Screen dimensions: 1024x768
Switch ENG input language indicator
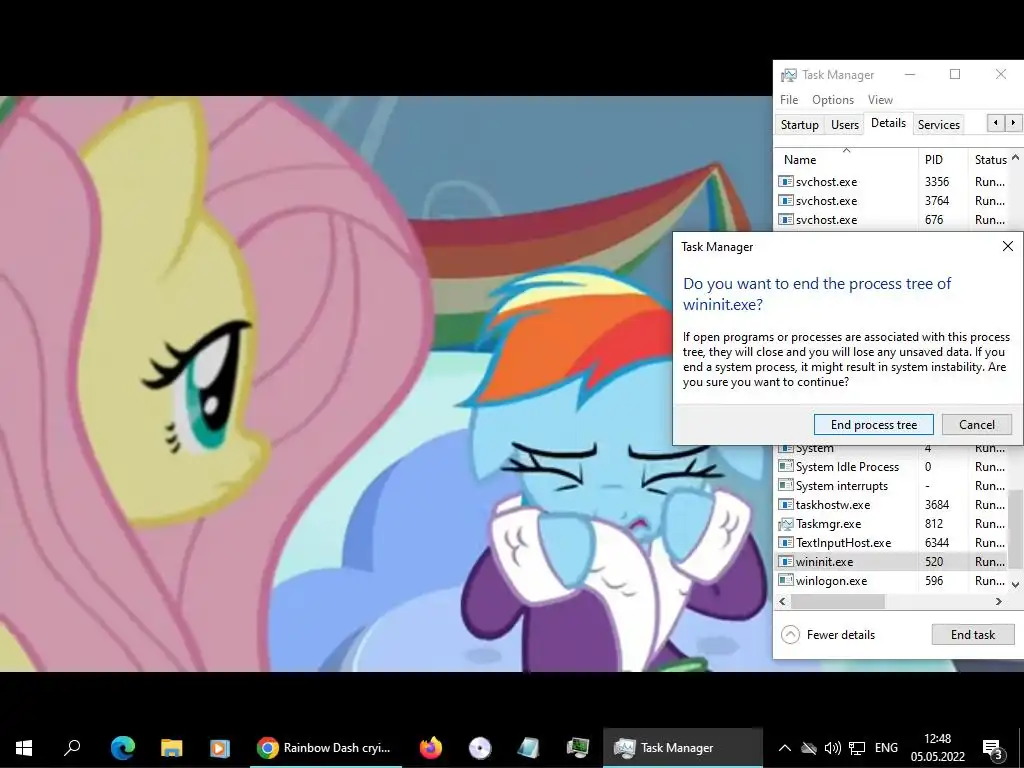coord(886,748)
